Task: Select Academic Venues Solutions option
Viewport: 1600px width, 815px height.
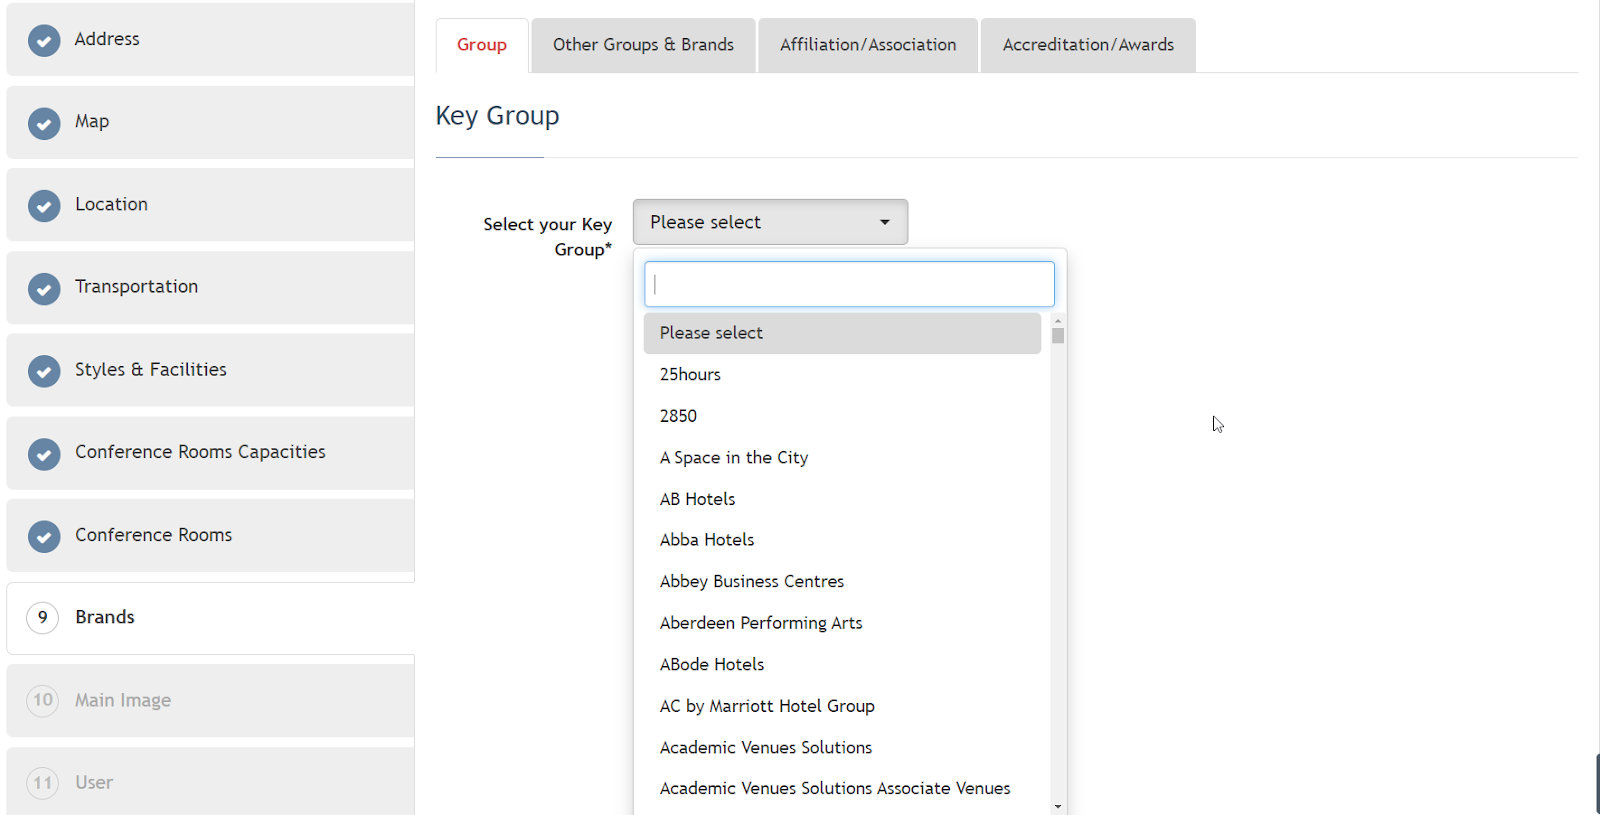Action: click(842, 748)
